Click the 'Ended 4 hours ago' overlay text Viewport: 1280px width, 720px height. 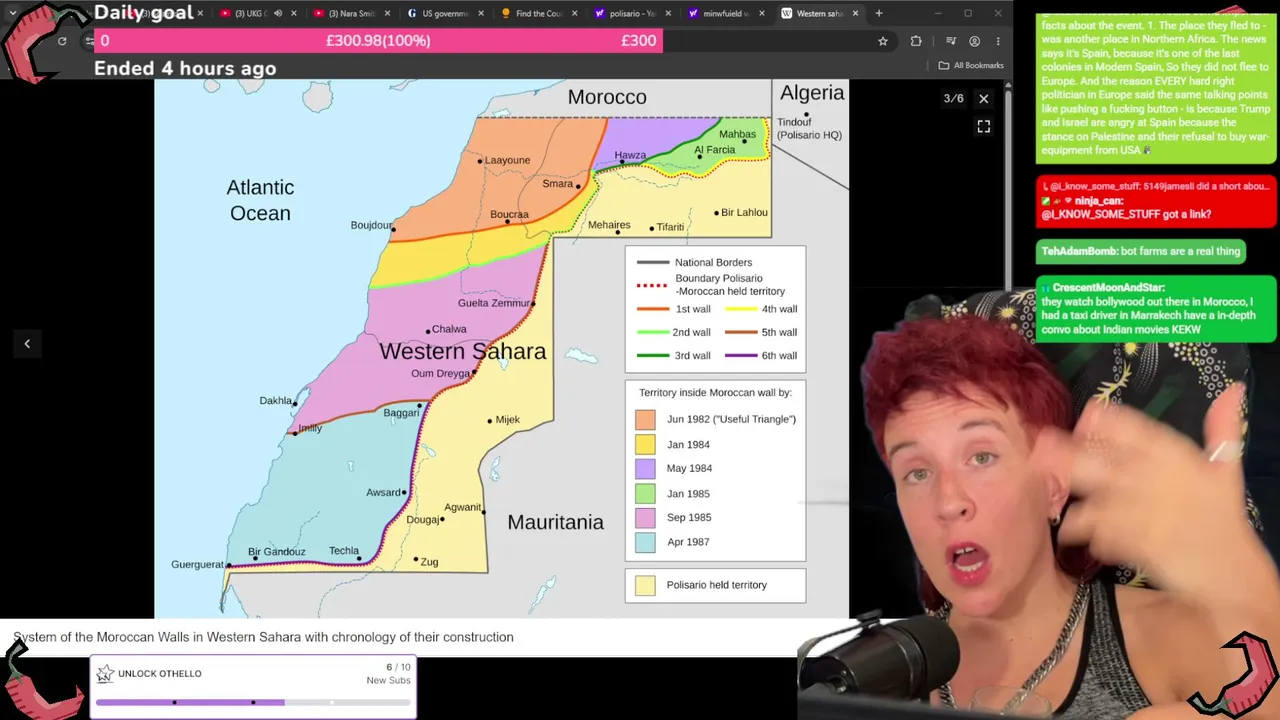pyautogui.click(x=185, y=69)
